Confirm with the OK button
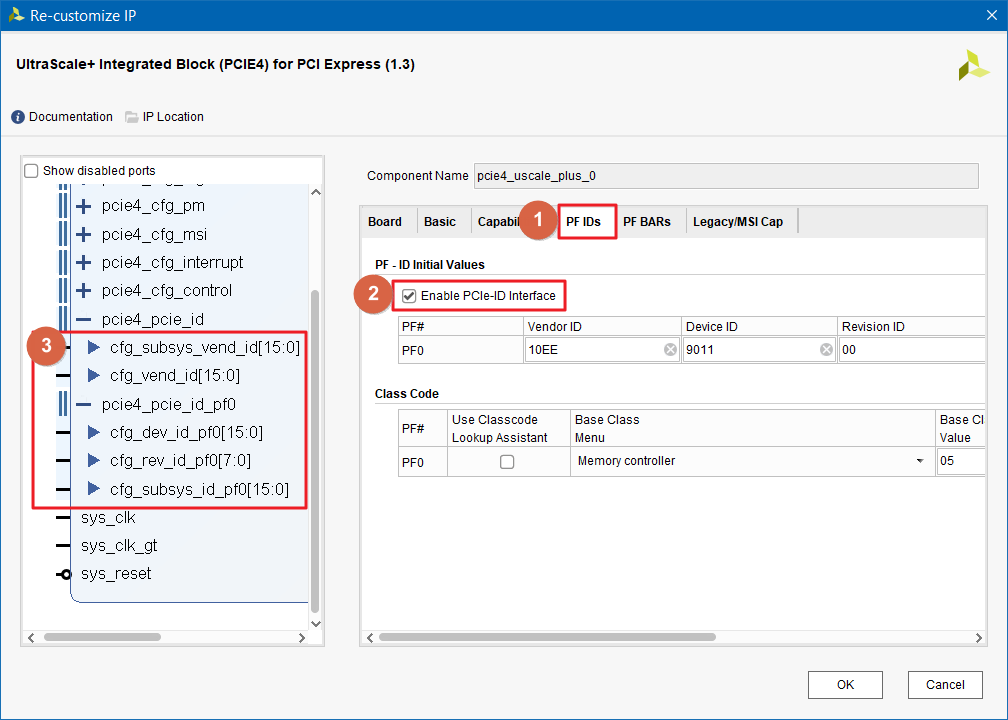The height and width of the screenshot is (720, 1008). pyautogui.click(x=845, y=685)
